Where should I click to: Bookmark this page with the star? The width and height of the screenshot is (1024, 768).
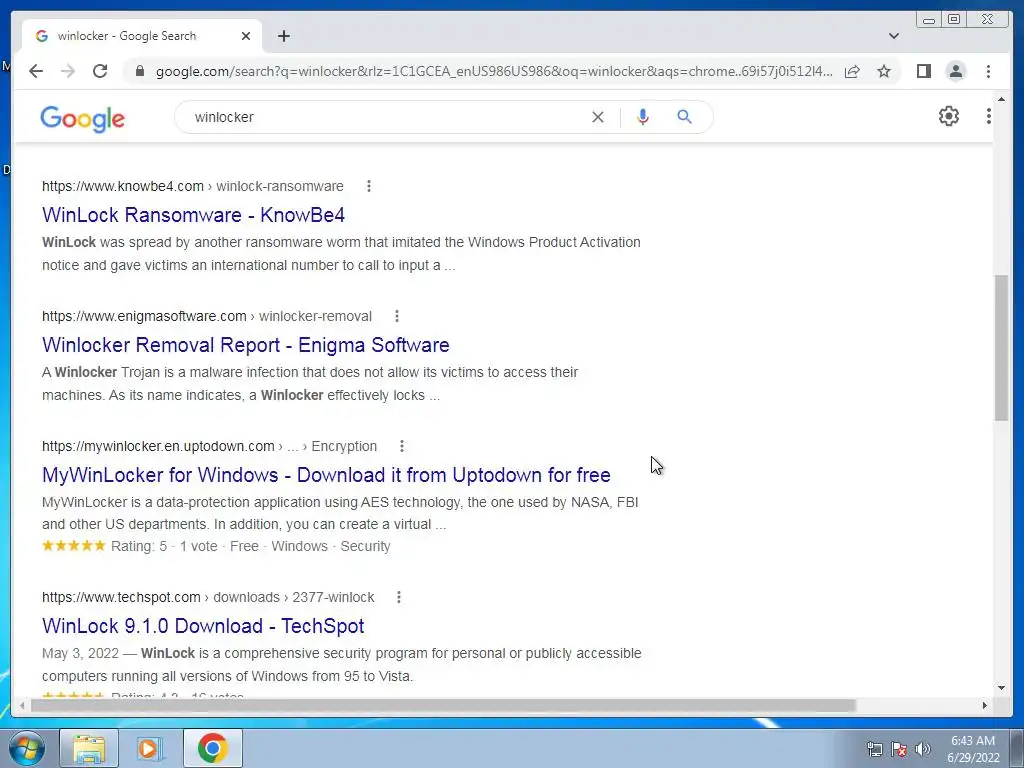click(x=884, y=71)
